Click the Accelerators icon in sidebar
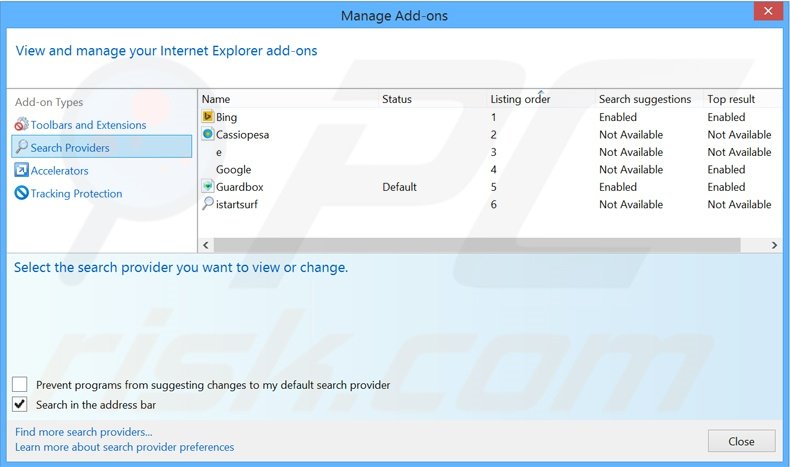 coord(21,171)
